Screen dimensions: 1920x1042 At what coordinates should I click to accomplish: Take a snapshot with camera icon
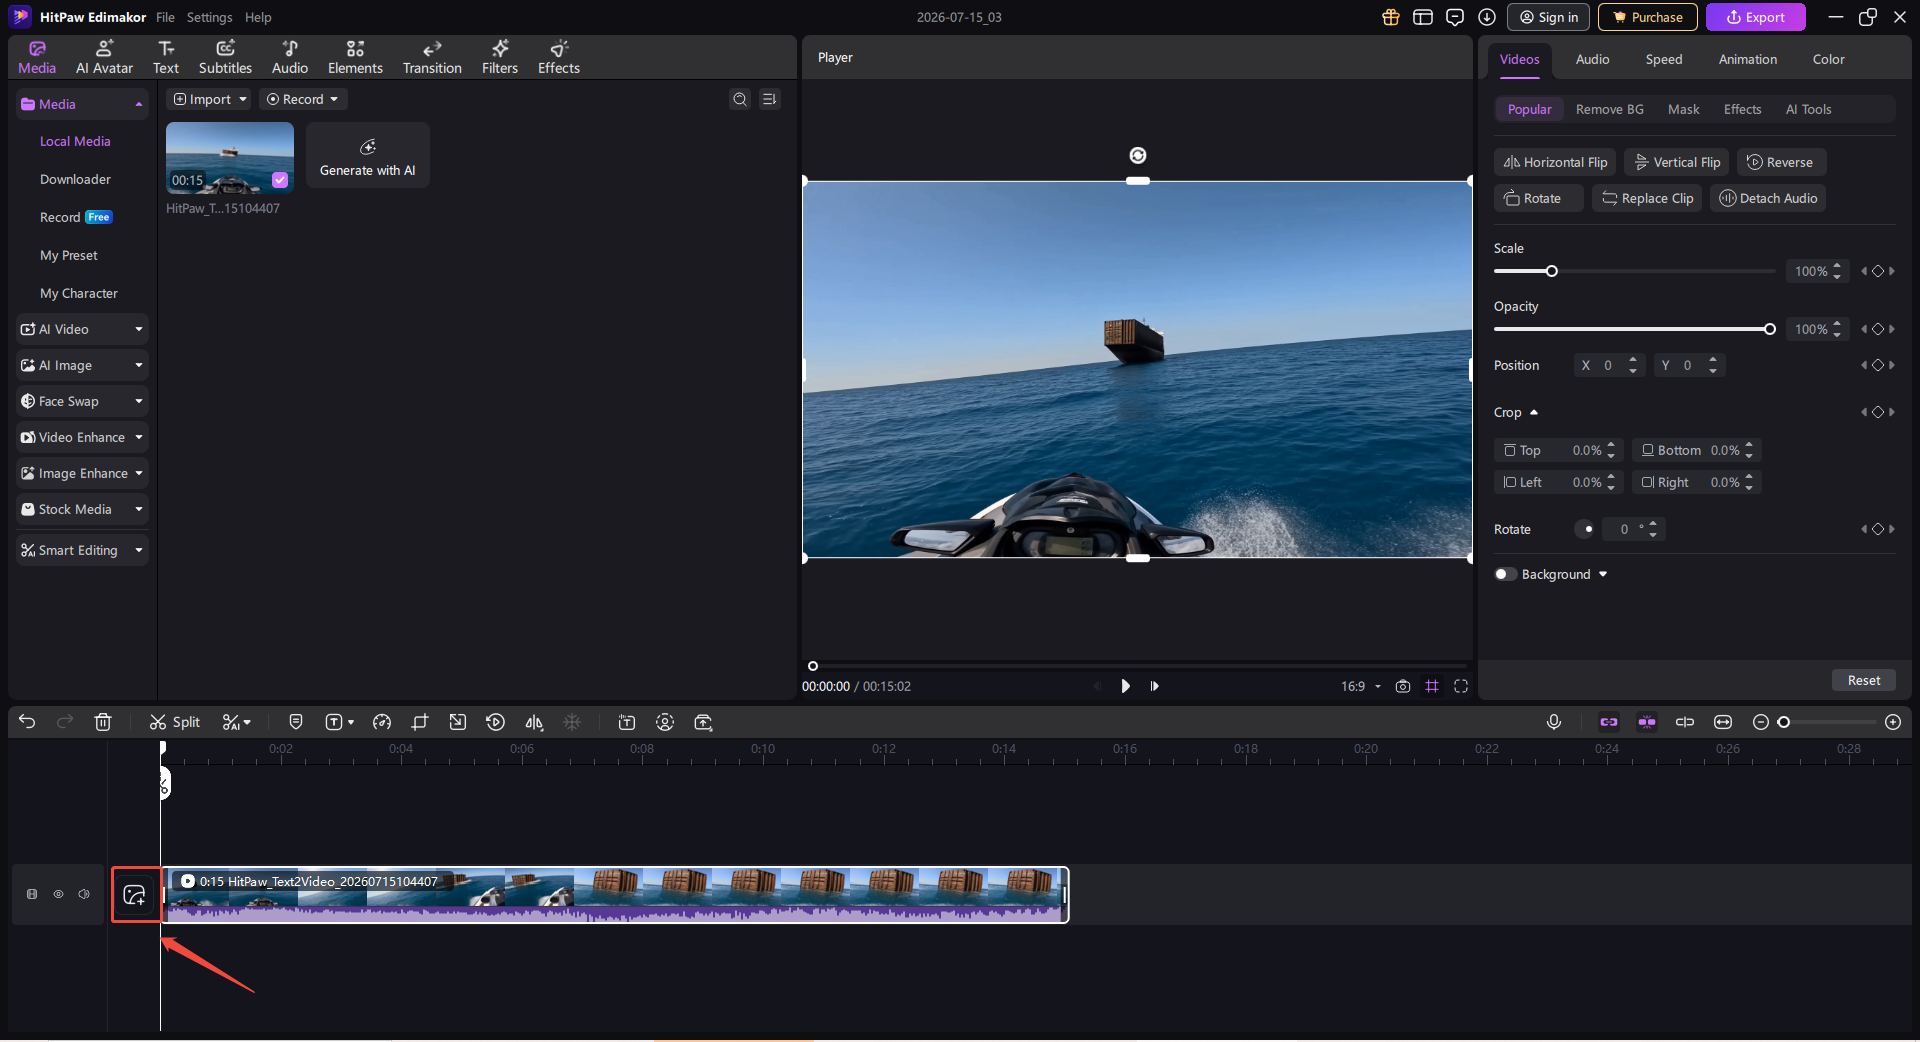[1403, 686]
